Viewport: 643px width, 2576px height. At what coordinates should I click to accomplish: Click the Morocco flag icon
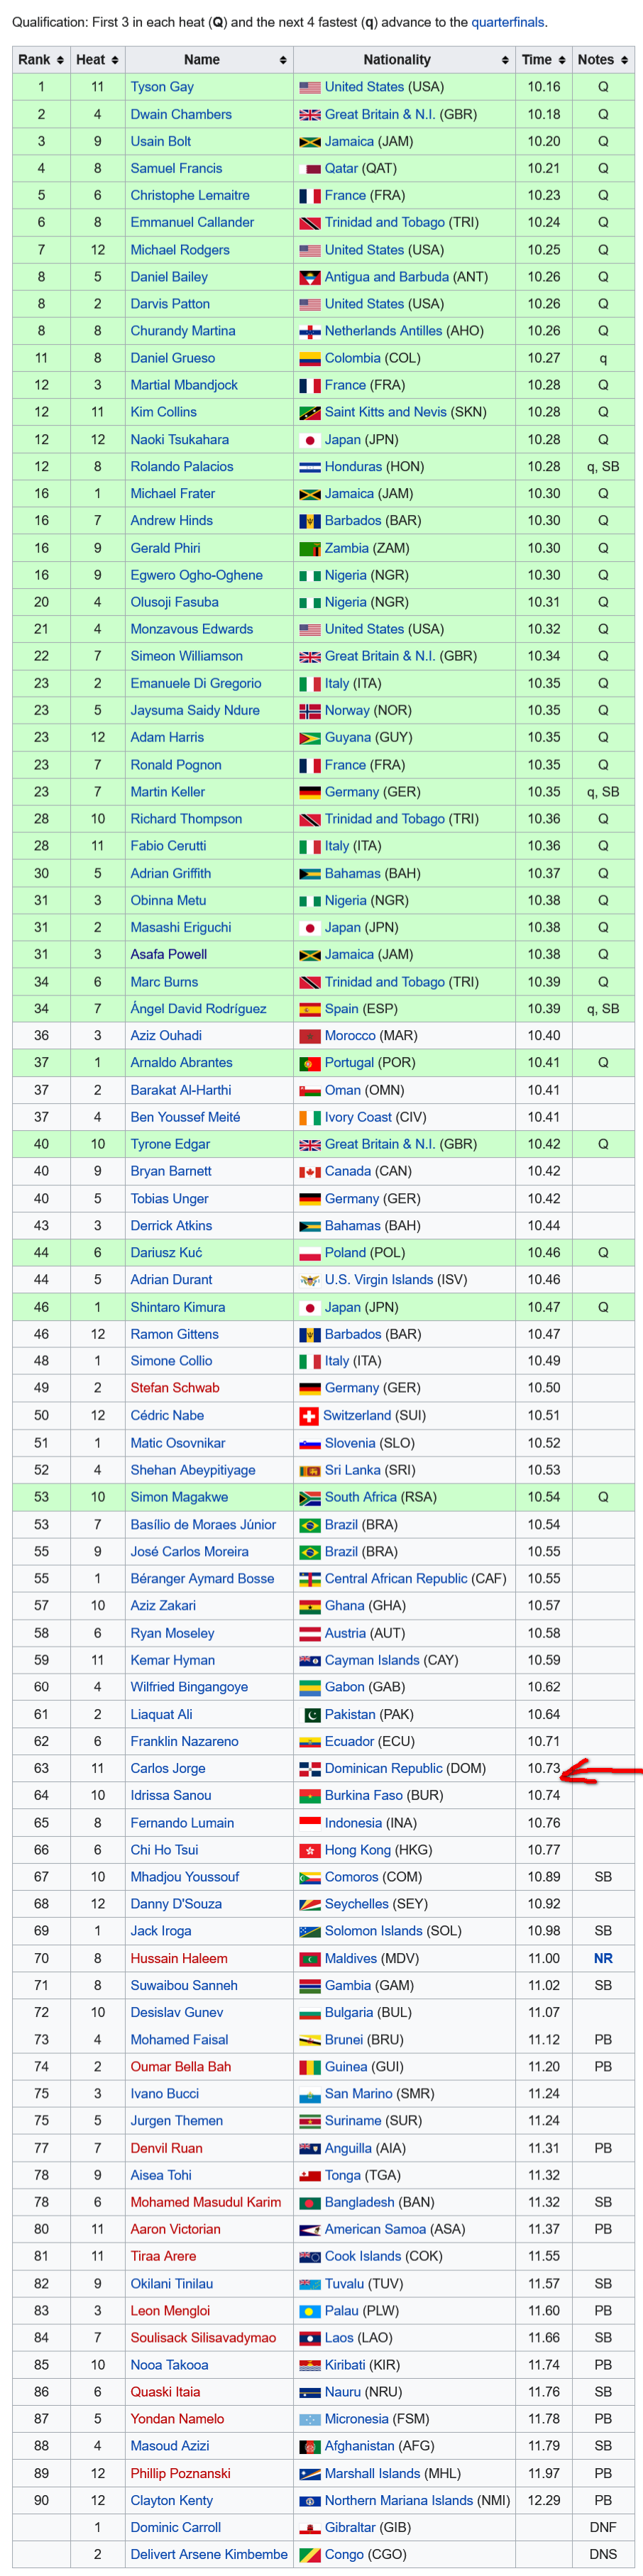click(x=310, y=1035)
